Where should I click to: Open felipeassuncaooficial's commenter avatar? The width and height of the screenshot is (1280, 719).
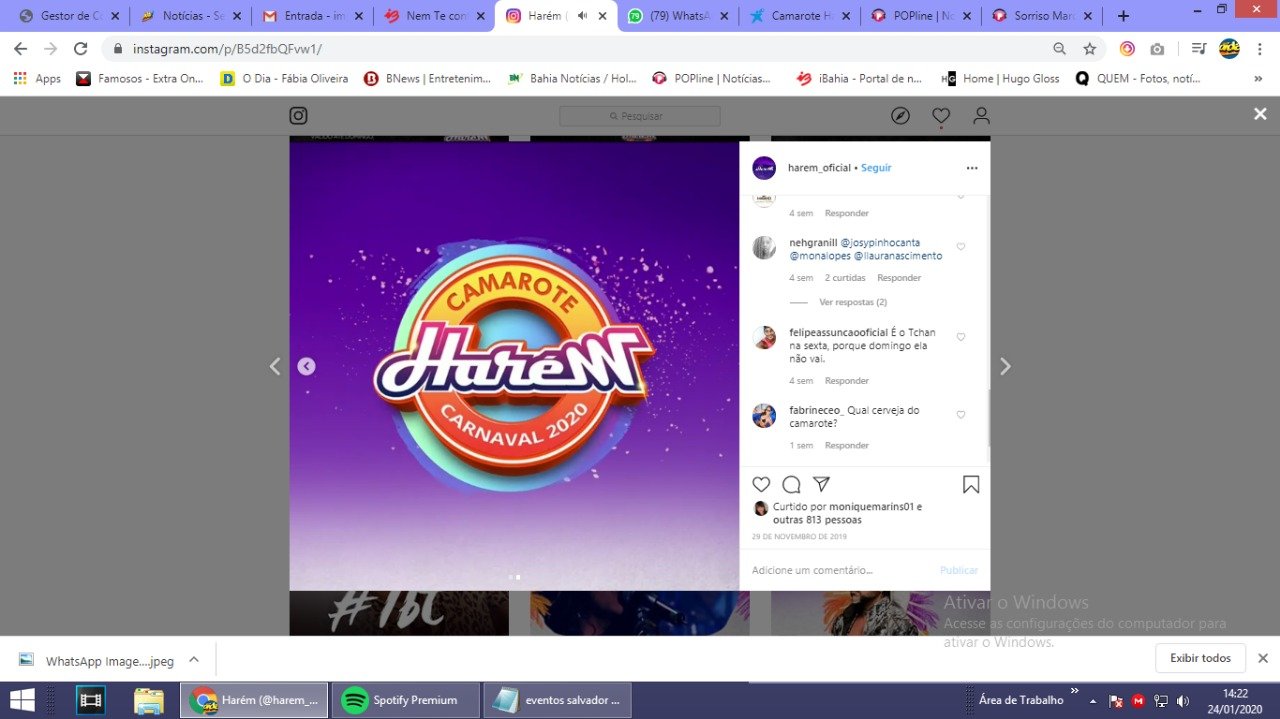[x=764, y=338]
